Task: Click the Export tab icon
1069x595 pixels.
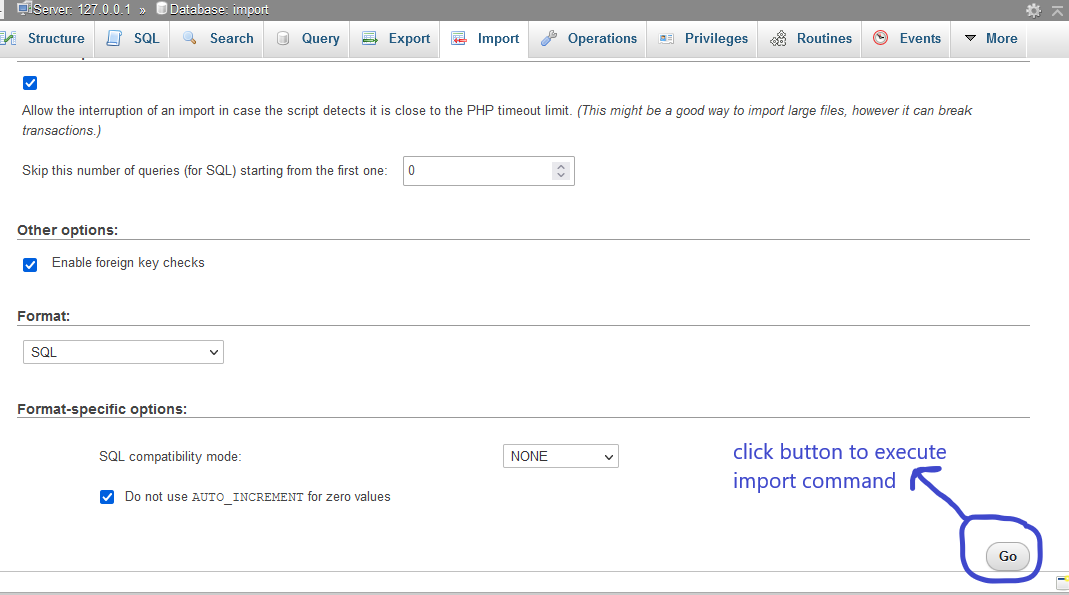Action: point(368,38)
